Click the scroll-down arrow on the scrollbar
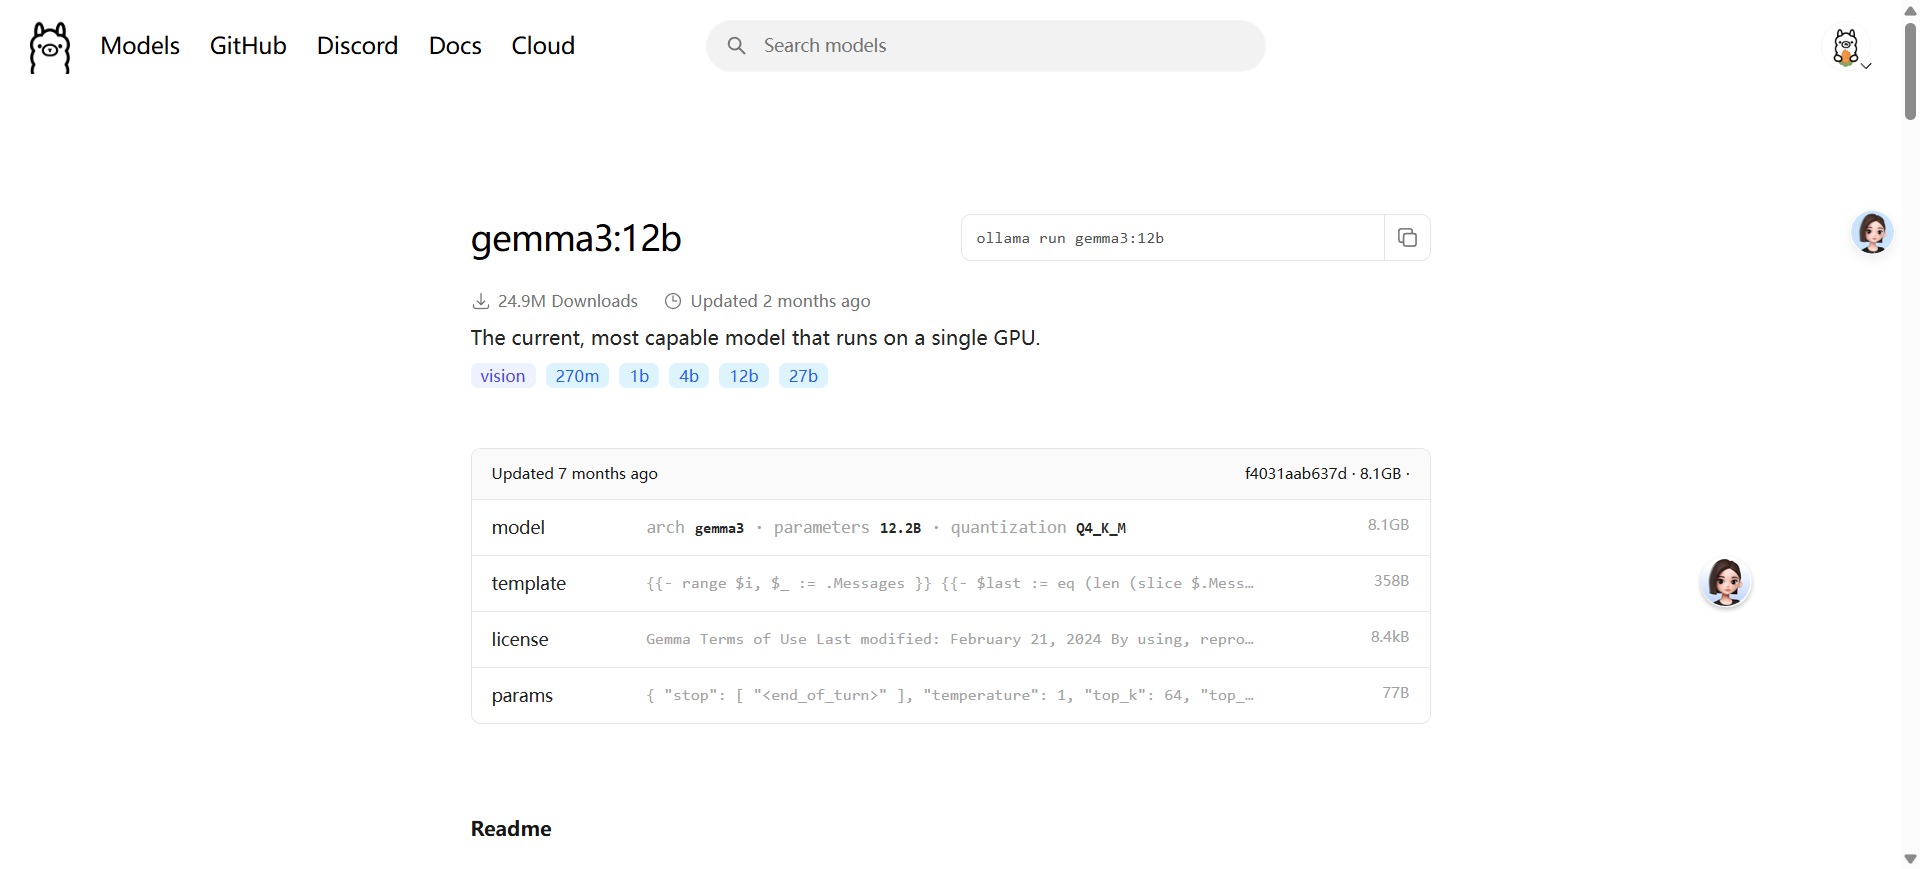The image size is (1920, 869). pyautogui.click(x=1909, y=858)
